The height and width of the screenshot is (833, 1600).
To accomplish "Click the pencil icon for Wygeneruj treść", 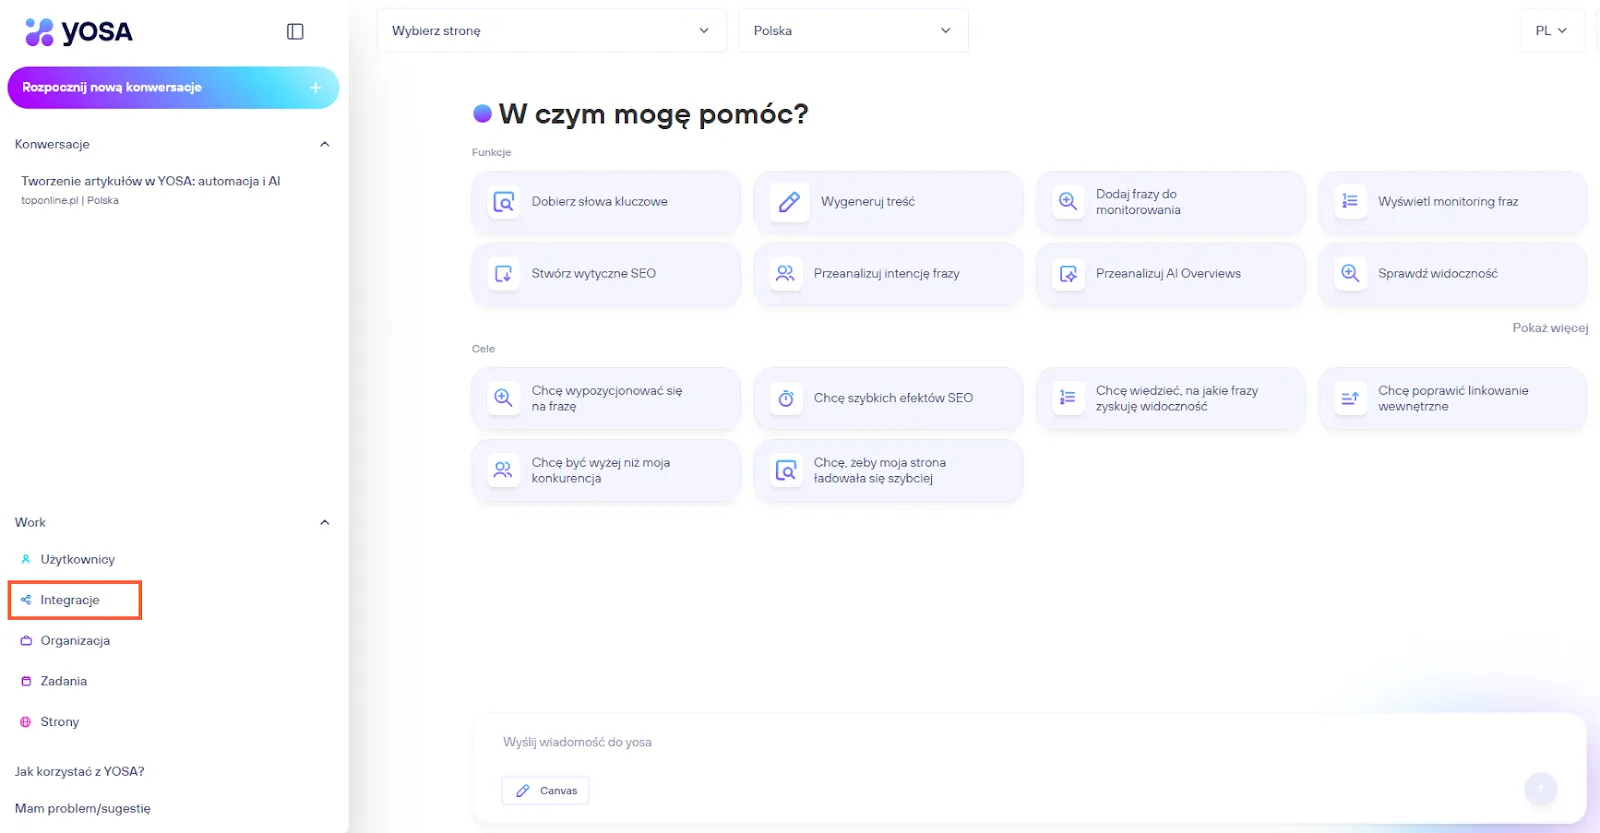I will (789, 202).
